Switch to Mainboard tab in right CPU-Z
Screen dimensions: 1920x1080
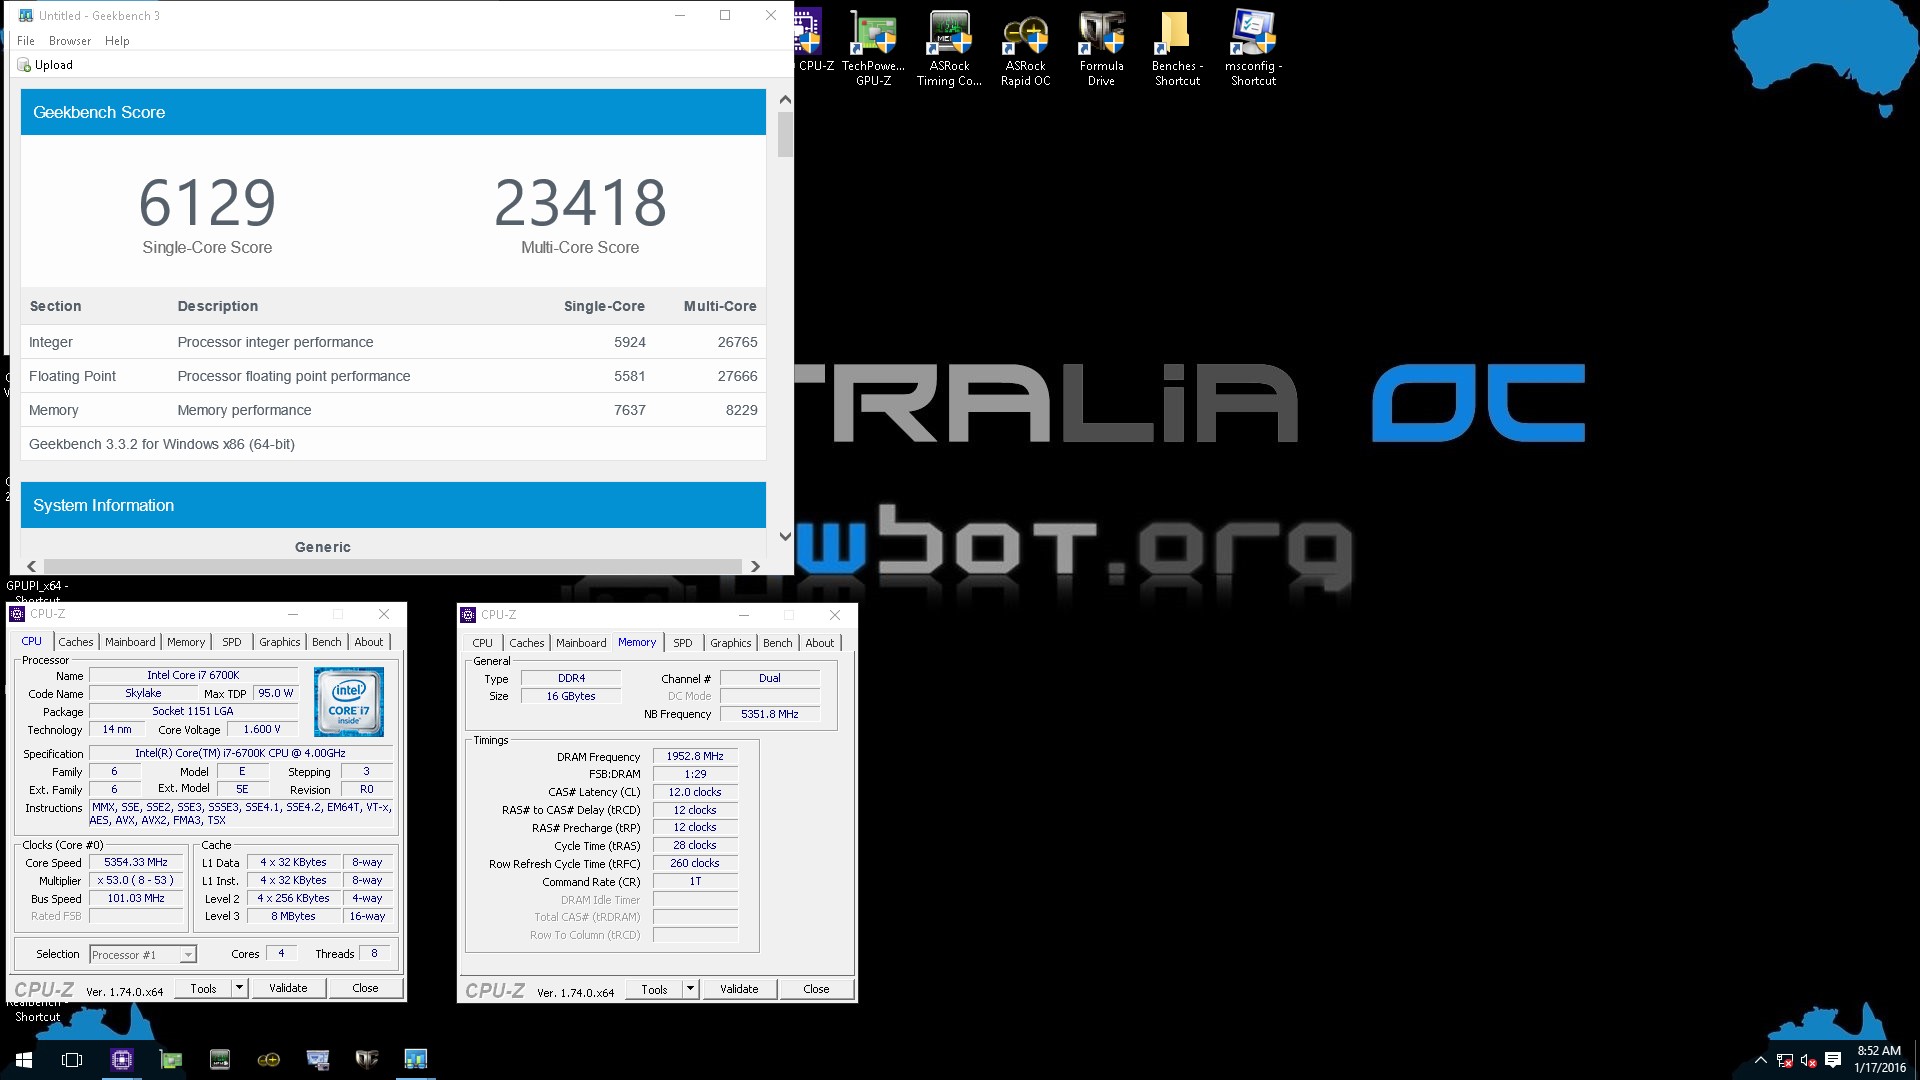581,643
